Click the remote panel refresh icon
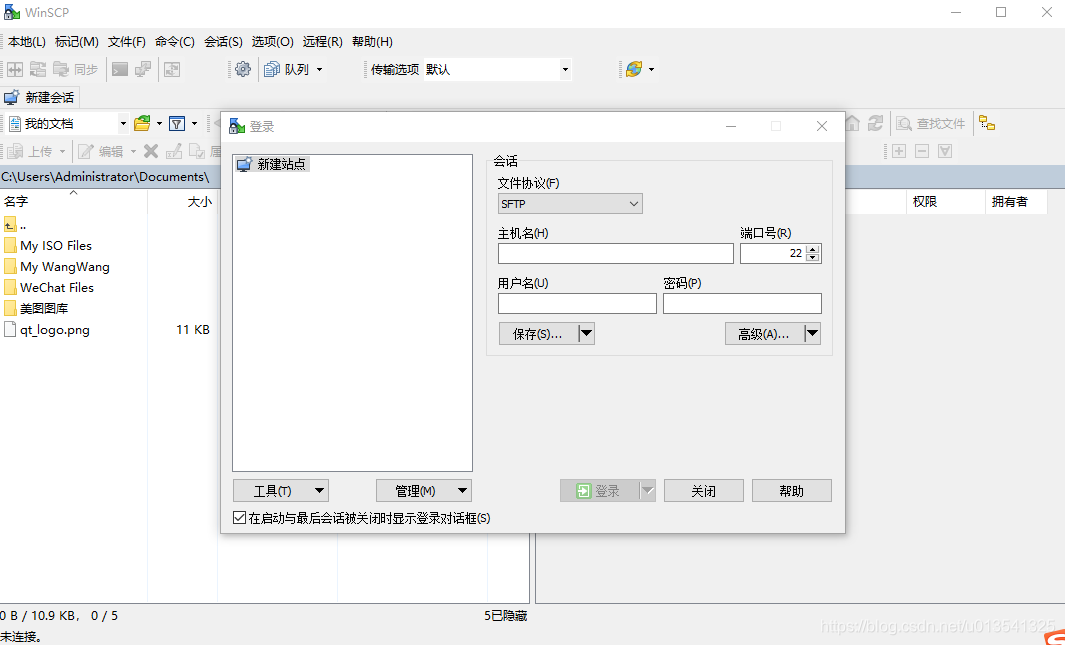 (876, 124)
